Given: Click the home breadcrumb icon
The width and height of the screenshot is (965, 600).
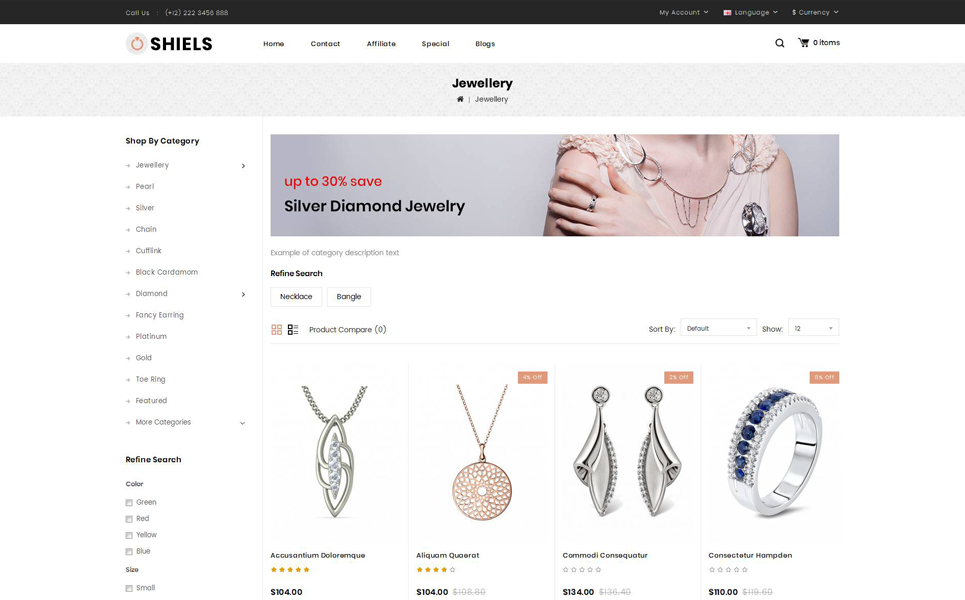Looking at the screenshot, I should coord(460,99).
